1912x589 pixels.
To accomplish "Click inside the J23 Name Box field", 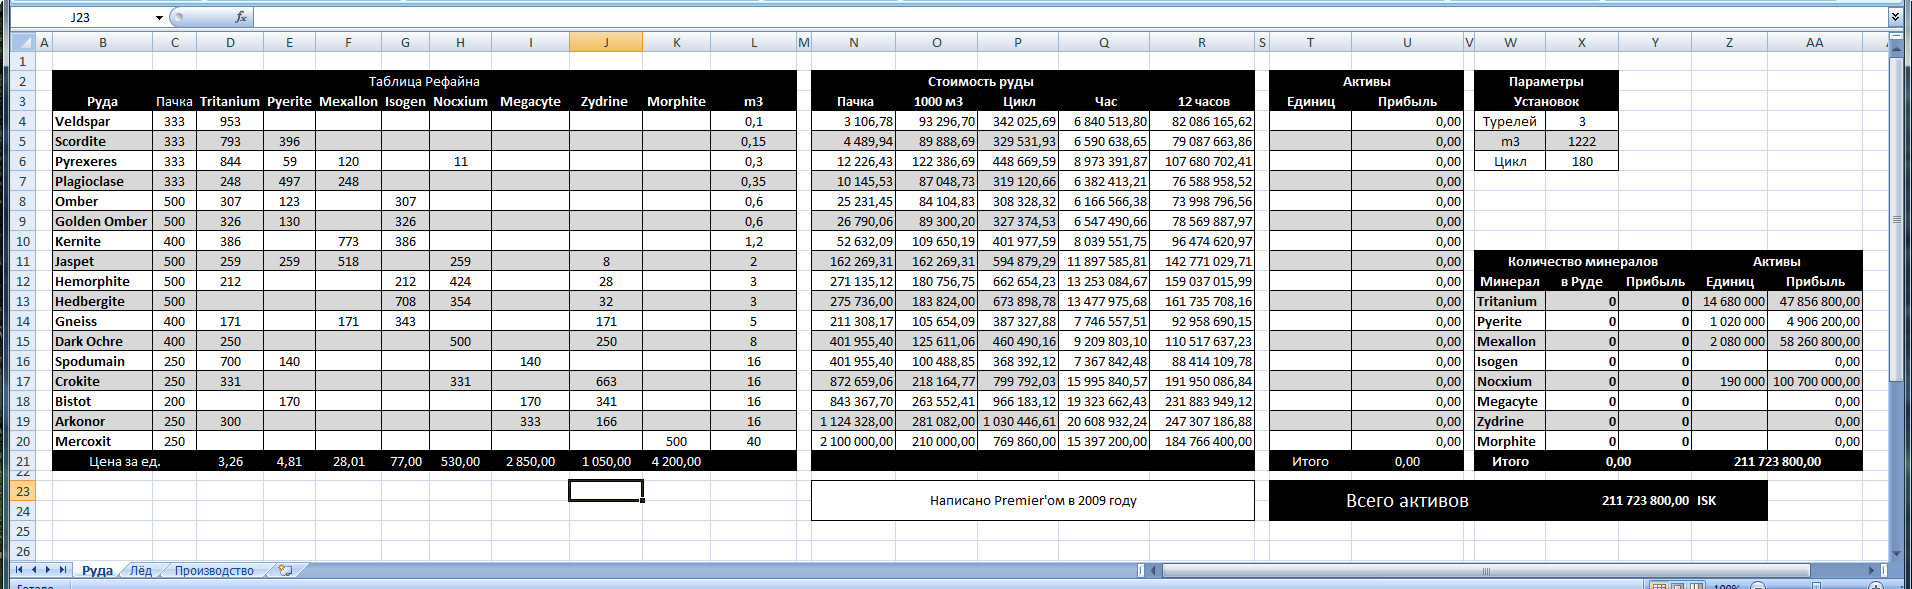I will click(x=80, y=17).
